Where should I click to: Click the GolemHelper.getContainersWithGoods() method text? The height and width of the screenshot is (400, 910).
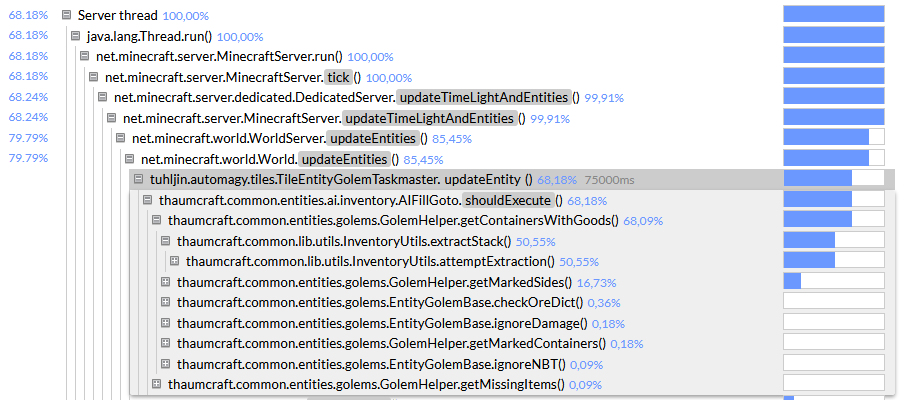pyautogui.click(x=393, y=220)
